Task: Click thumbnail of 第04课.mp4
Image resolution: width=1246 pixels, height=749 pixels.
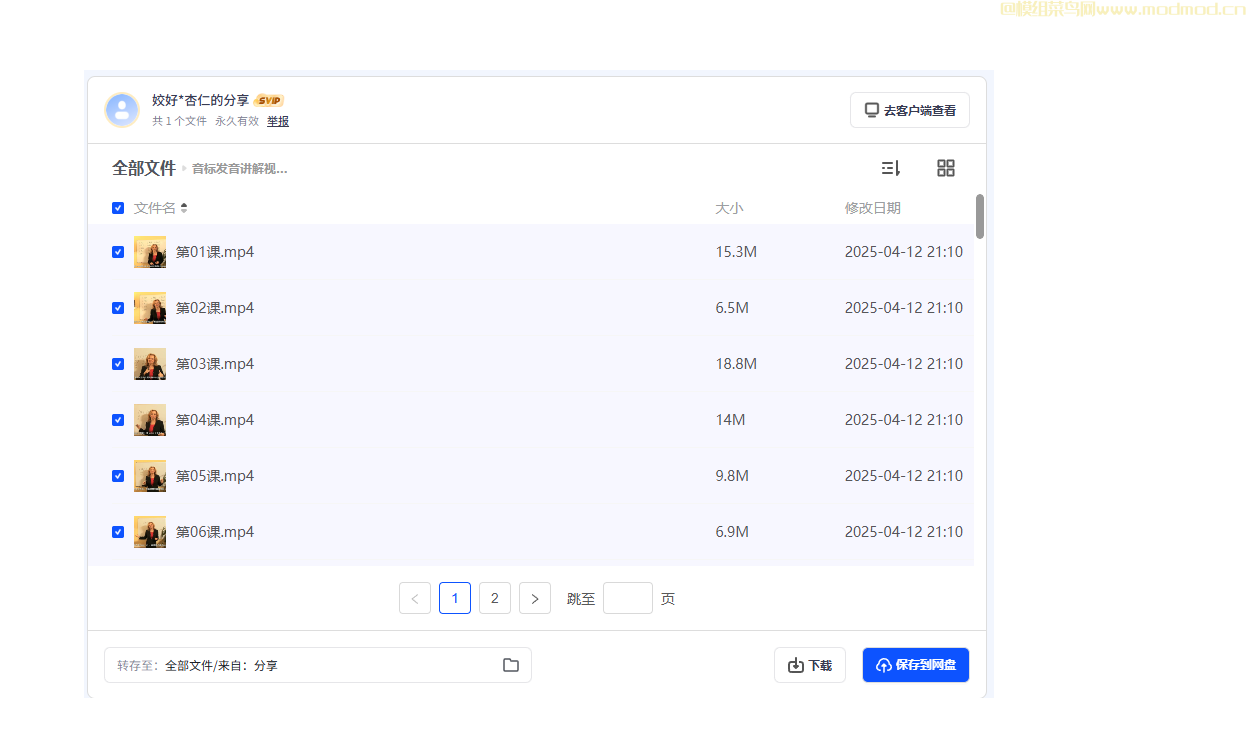Action: click(x=150, y=420)
